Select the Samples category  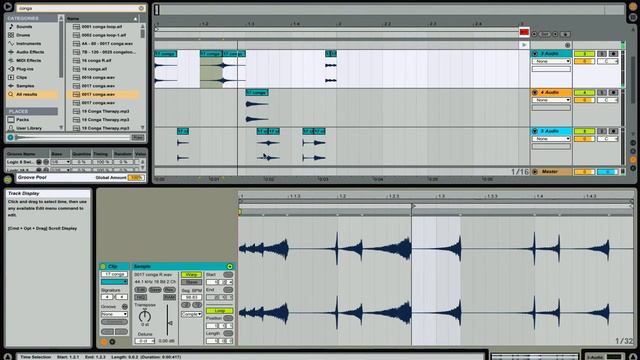[25, 86]
